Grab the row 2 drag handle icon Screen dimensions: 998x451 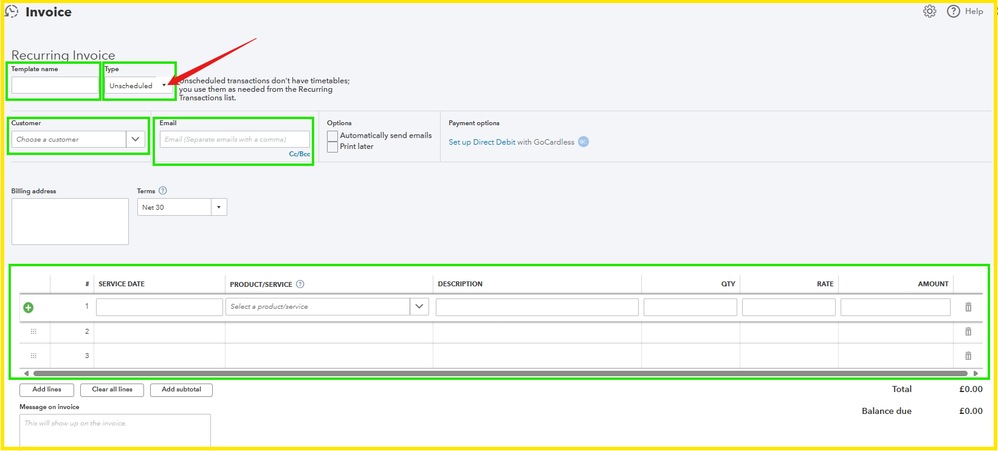pyautogui.click(x=34, y=331)
